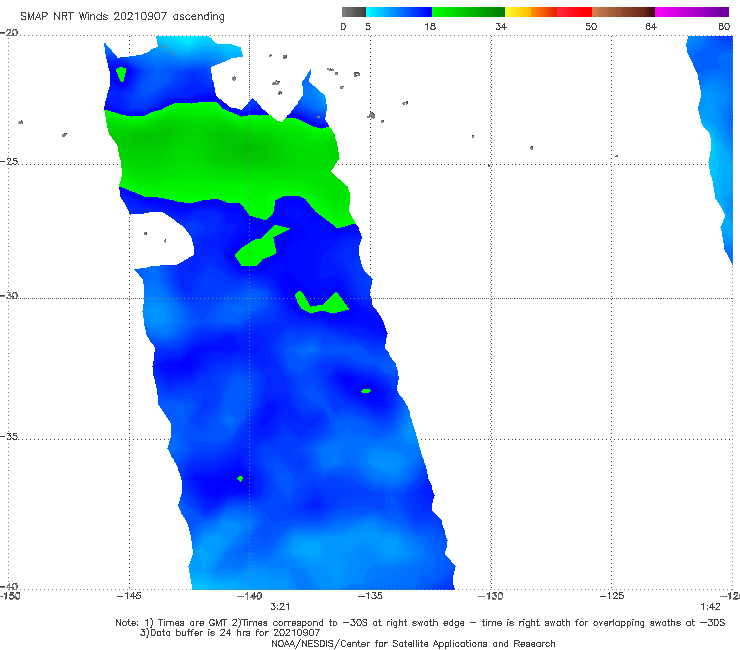Screen dimensions: 740x650
Task: Select the gray 0-5 segment of colorbar
Action: (354, 12)
